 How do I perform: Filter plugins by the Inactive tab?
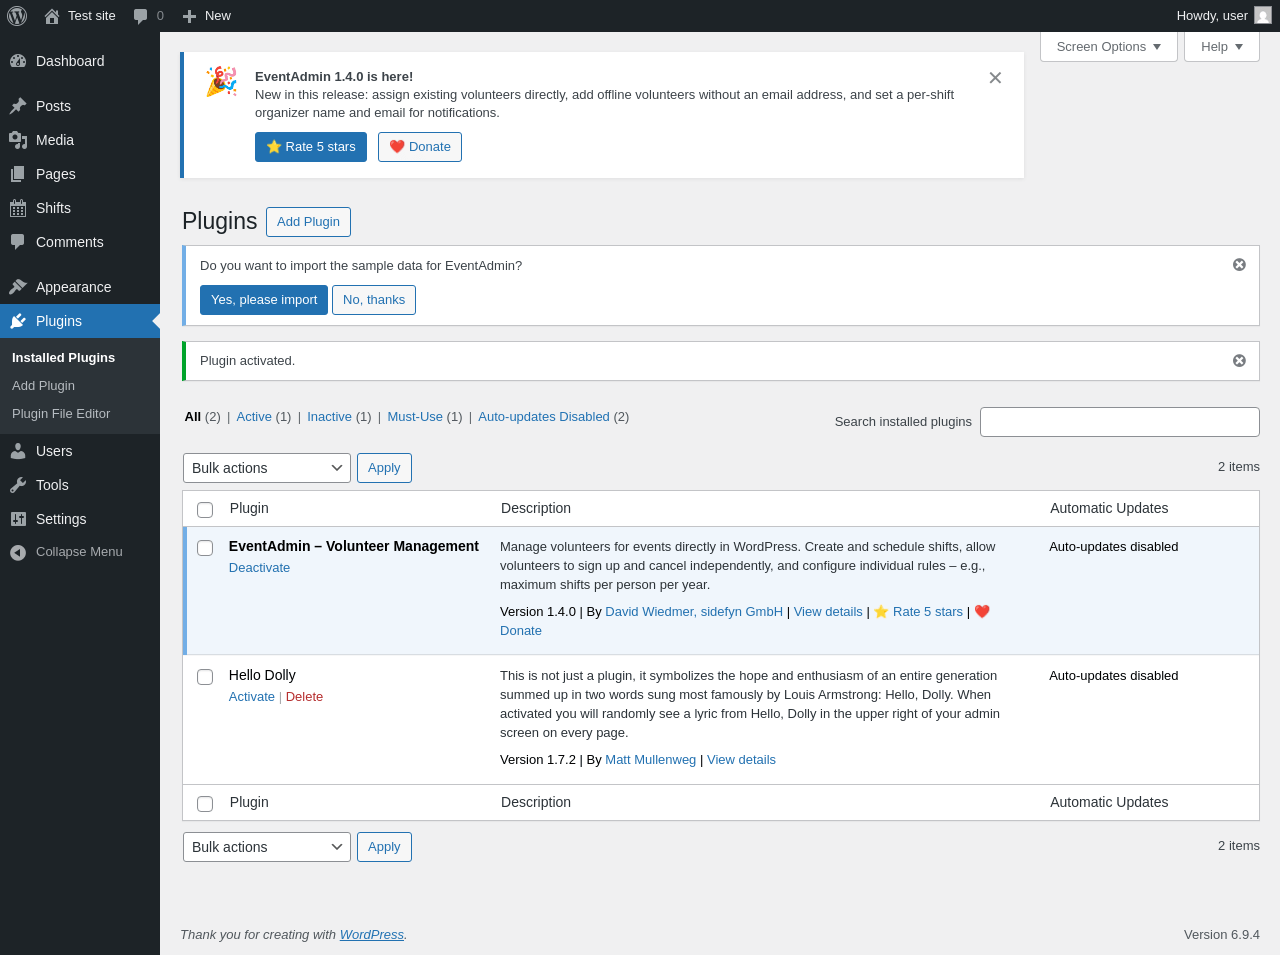329,417
